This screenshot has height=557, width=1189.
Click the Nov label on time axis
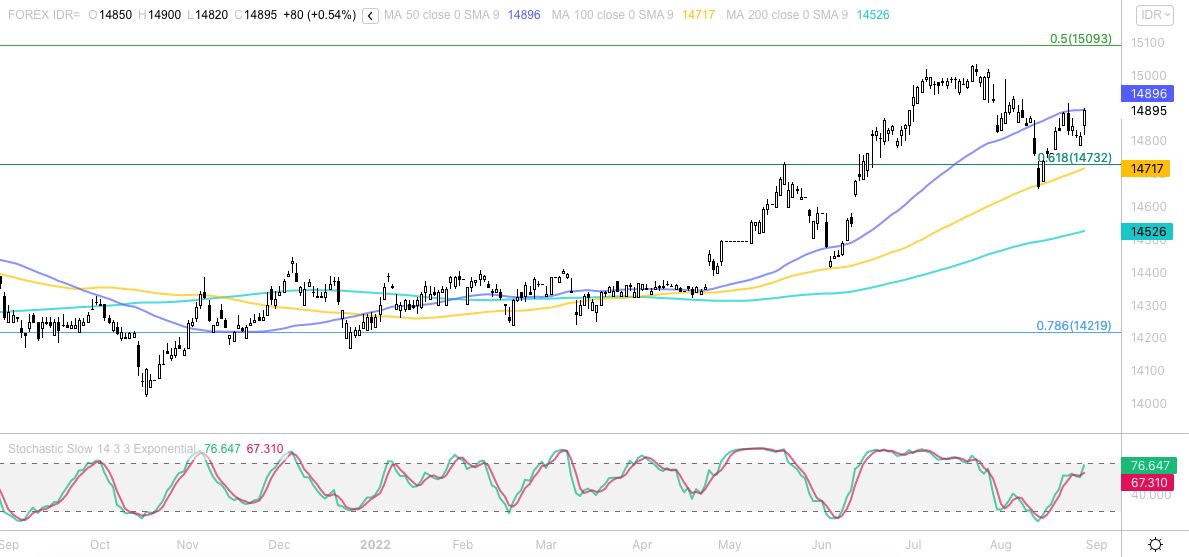tap(187, 544)
